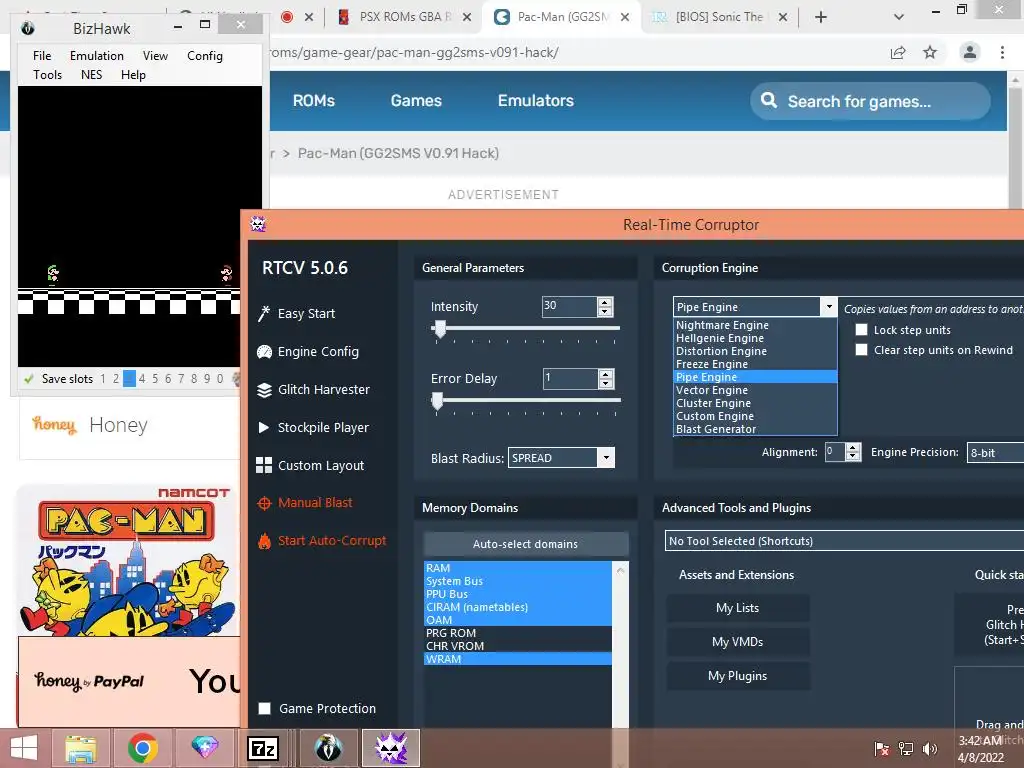The width and height of the screenshot is (1024, 768).
Task: Choose Nightmare Engine from the list
Action: tap(755, 325)
